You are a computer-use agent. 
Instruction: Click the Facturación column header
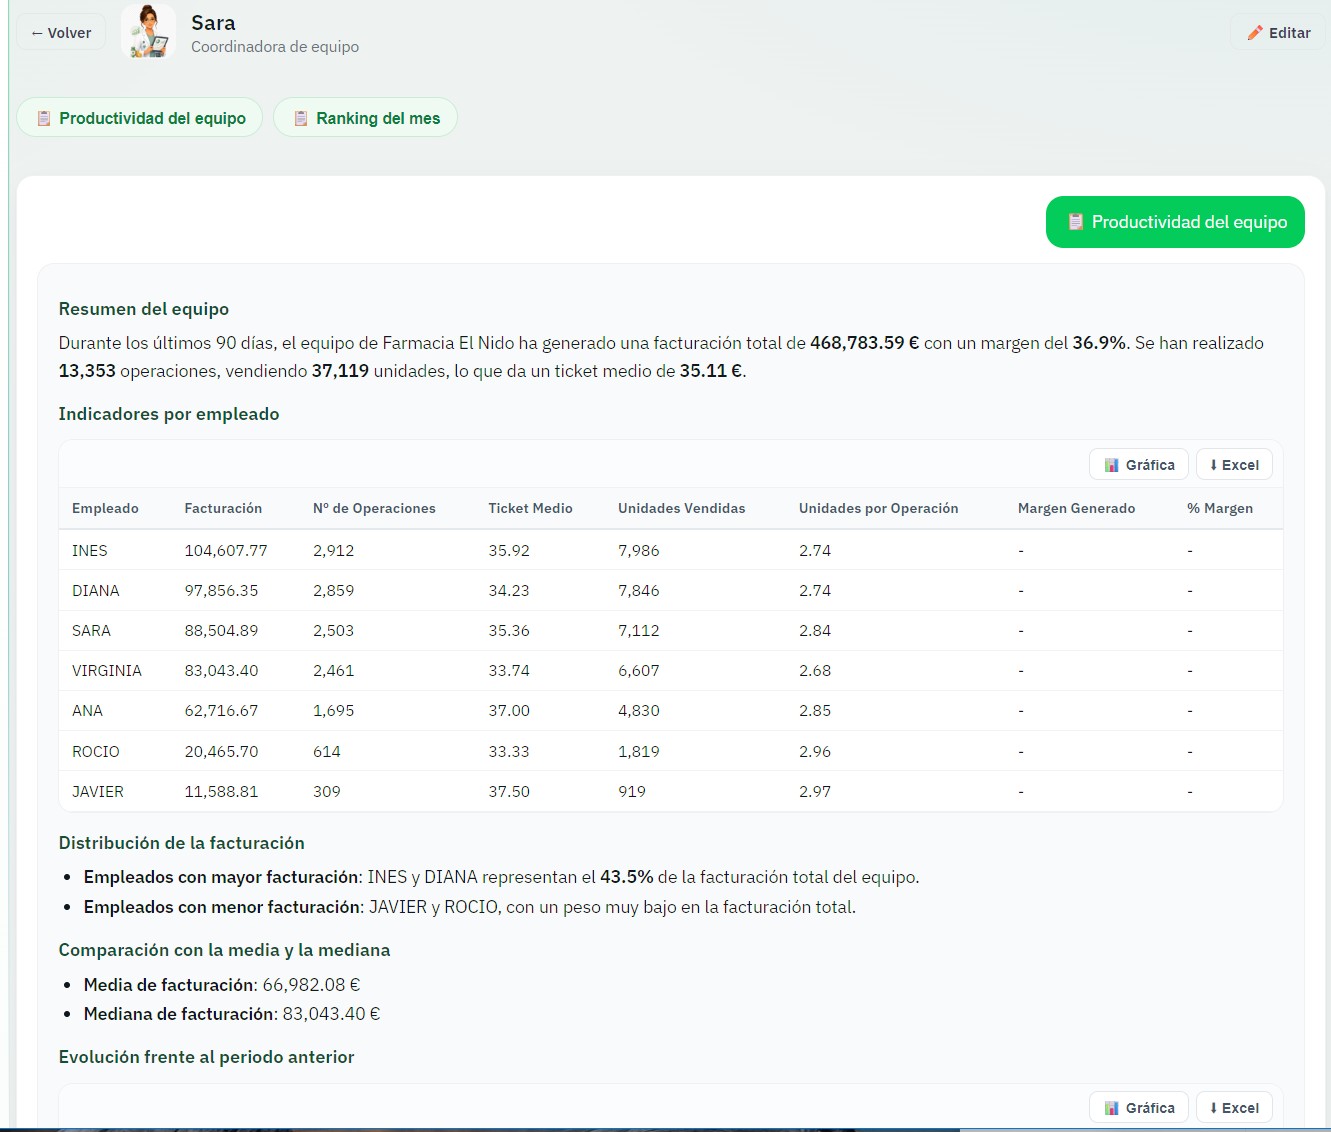coord(223,508)
